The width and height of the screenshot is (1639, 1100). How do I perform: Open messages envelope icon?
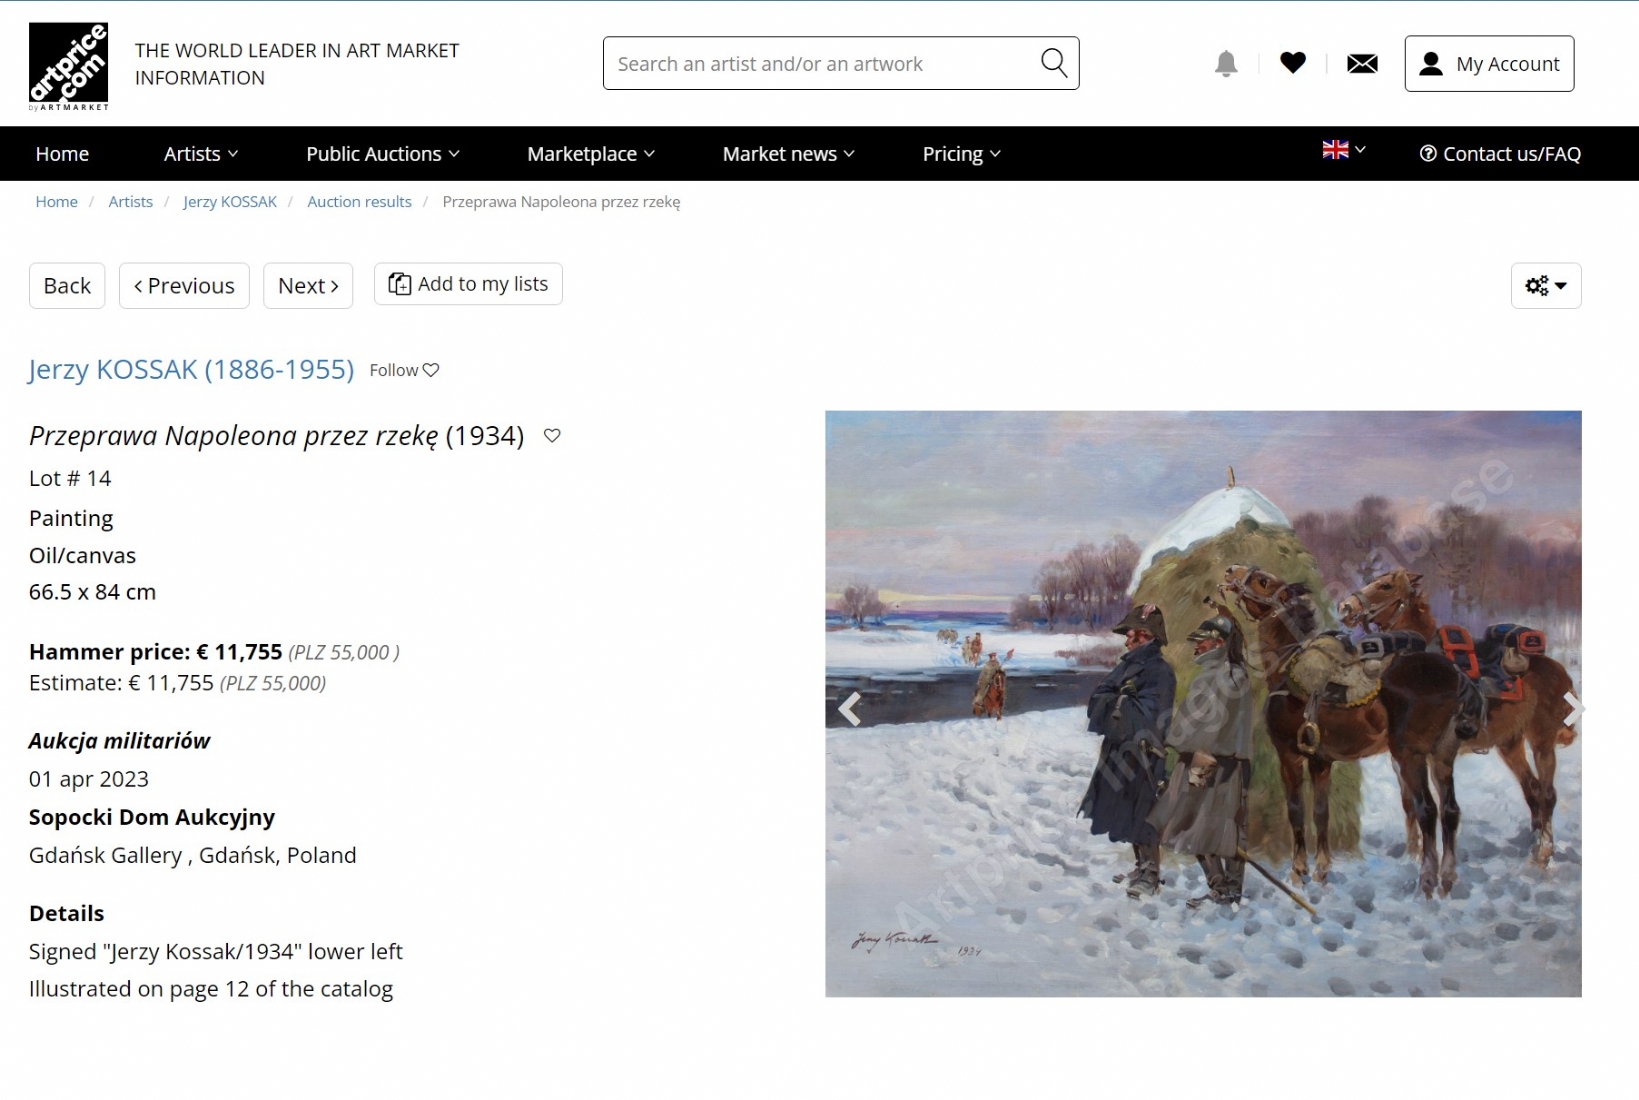tap(1362, 64)
